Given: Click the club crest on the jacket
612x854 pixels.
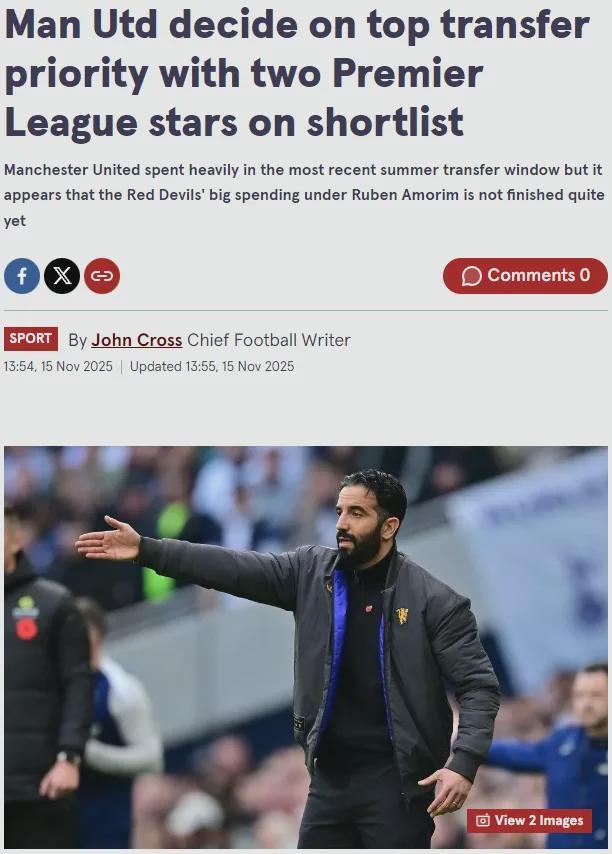Looking at the screenshot, I should coord(402,615).
